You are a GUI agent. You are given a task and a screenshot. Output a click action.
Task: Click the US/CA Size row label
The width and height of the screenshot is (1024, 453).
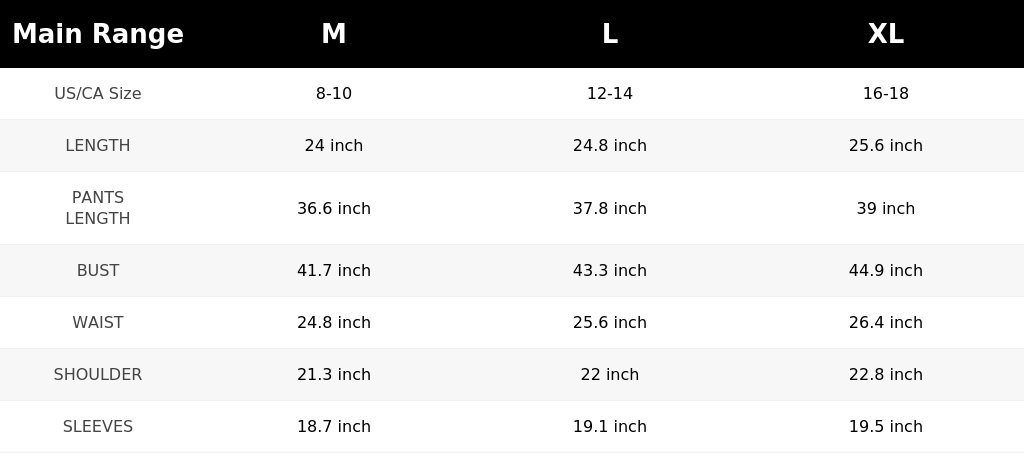click(98, 93)
